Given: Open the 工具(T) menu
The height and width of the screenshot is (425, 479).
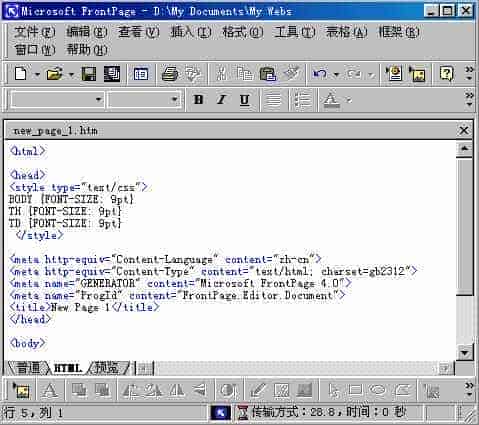Looking at the screenshot, I should point(295,32).
